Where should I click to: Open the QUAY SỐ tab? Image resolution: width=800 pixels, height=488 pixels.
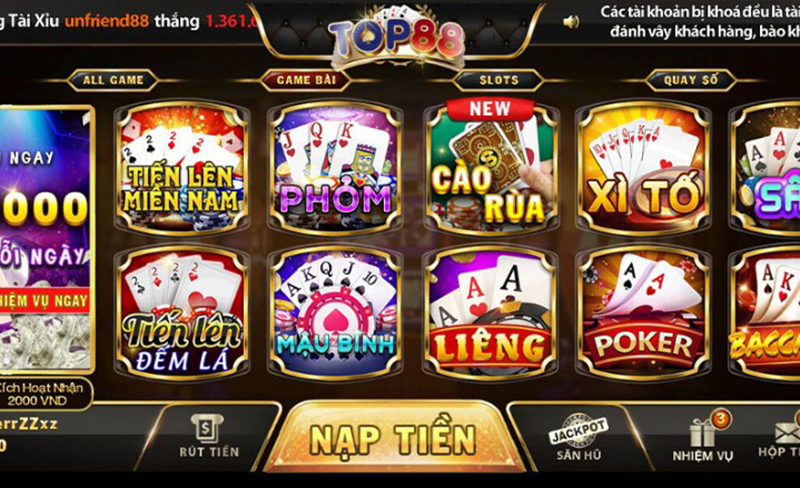pyautogui.click(x=690, y=80)
